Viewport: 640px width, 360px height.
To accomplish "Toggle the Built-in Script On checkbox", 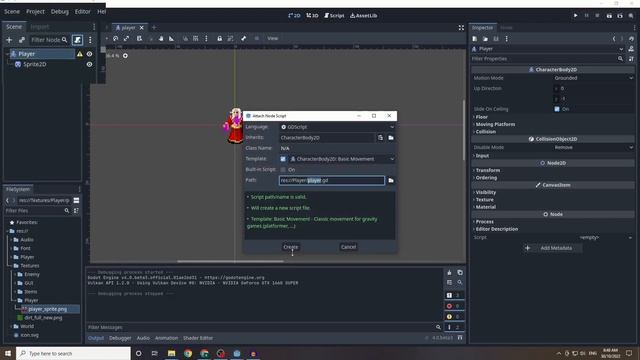I will [283, 169].
